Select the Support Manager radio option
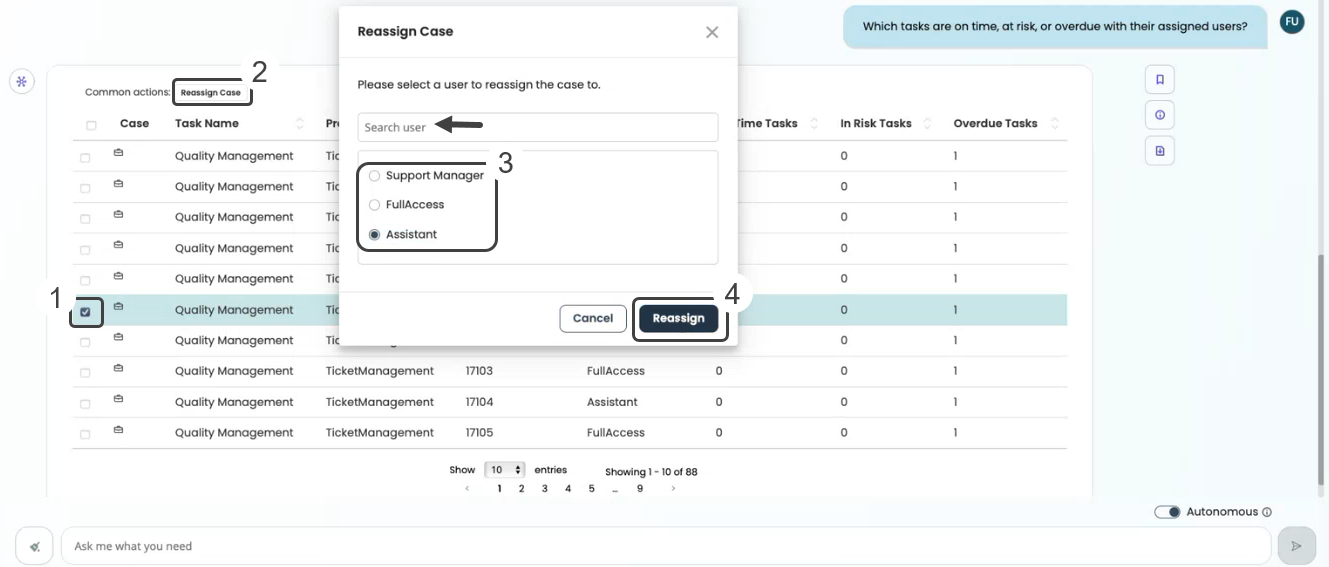The width and height of the screenshot is (1329, 567). tap(375, 176)
